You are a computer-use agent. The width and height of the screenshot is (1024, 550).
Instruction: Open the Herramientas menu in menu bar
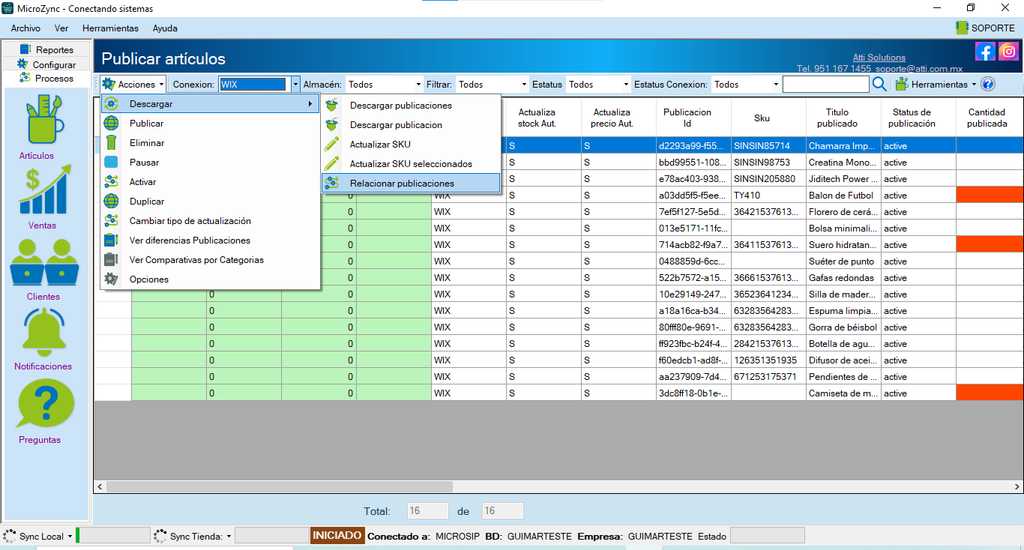pos(110,28)
